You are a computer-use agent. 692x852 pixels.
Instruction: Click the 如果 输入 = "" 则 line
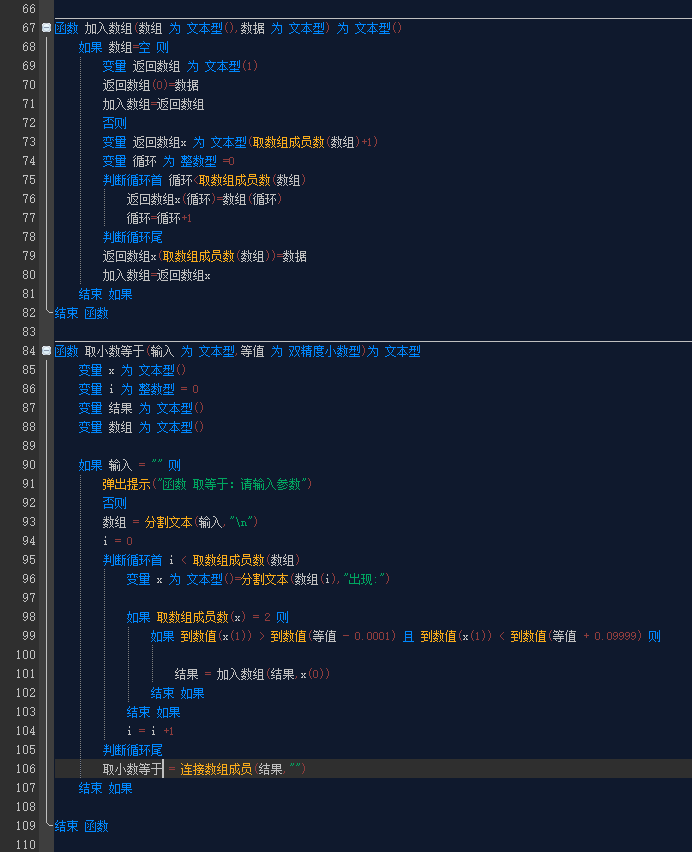pyautogui.click(x=129, y=466)
